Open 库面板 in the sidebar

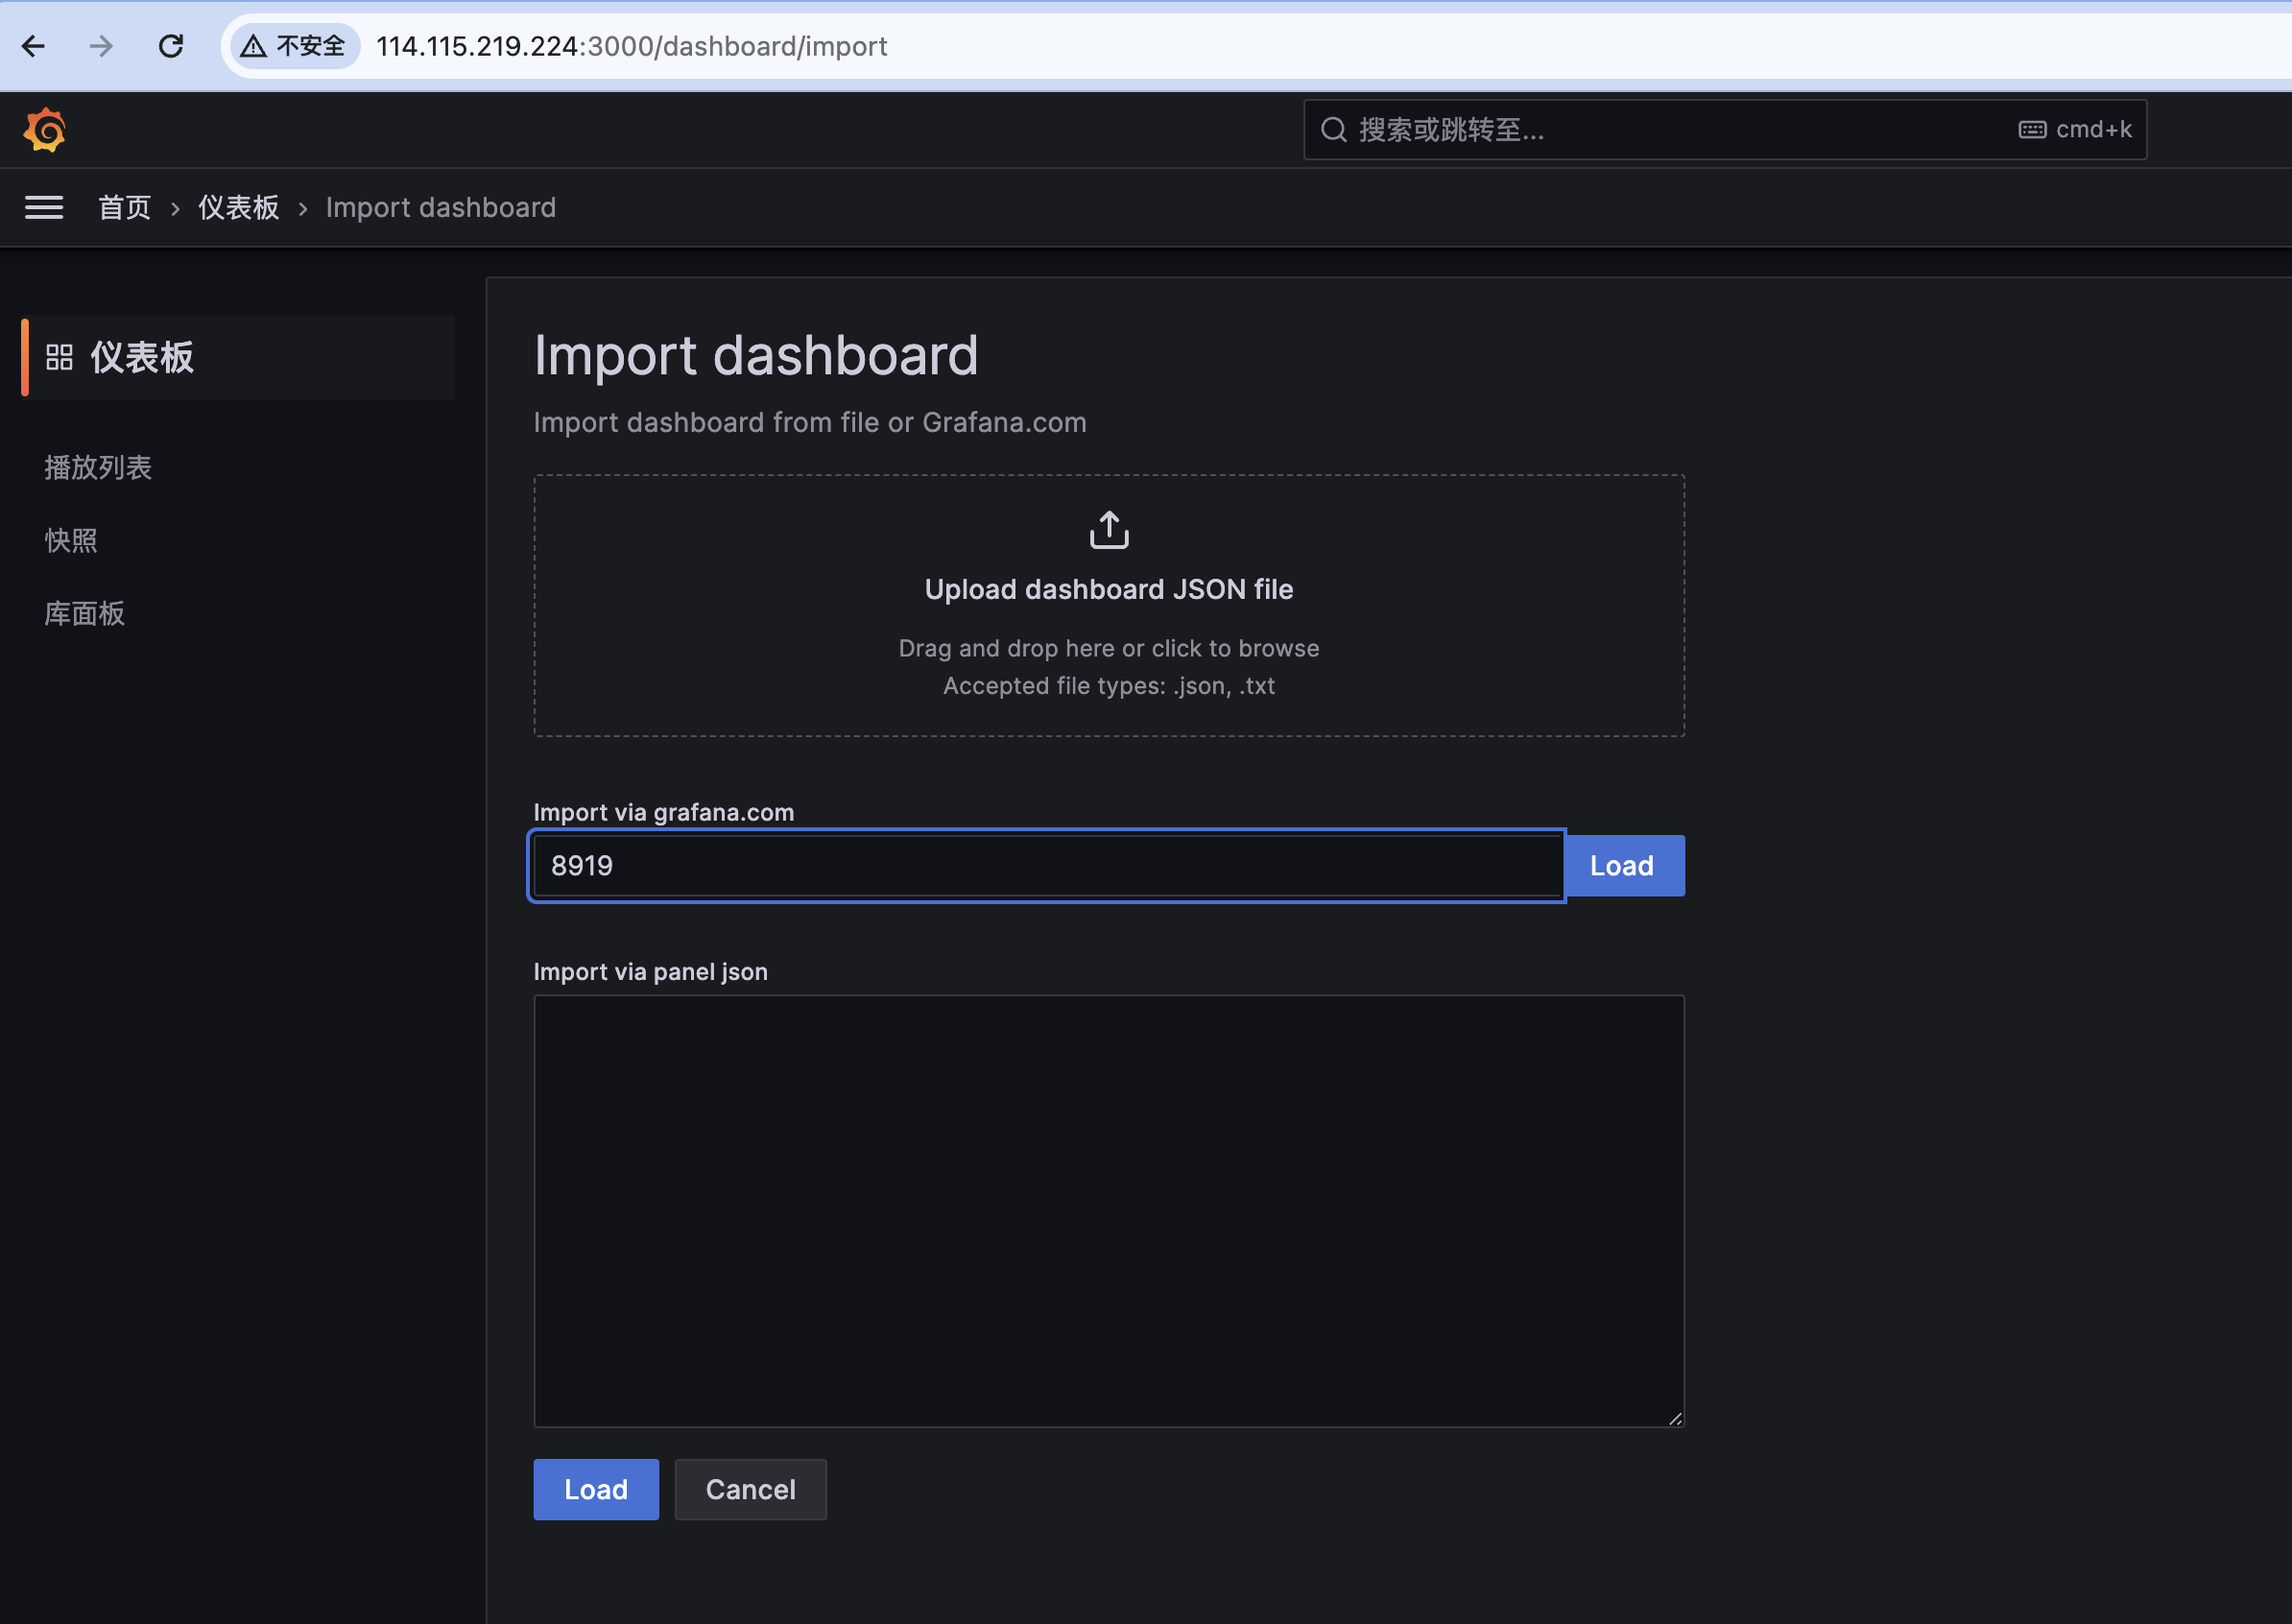[x=85, y=613]
